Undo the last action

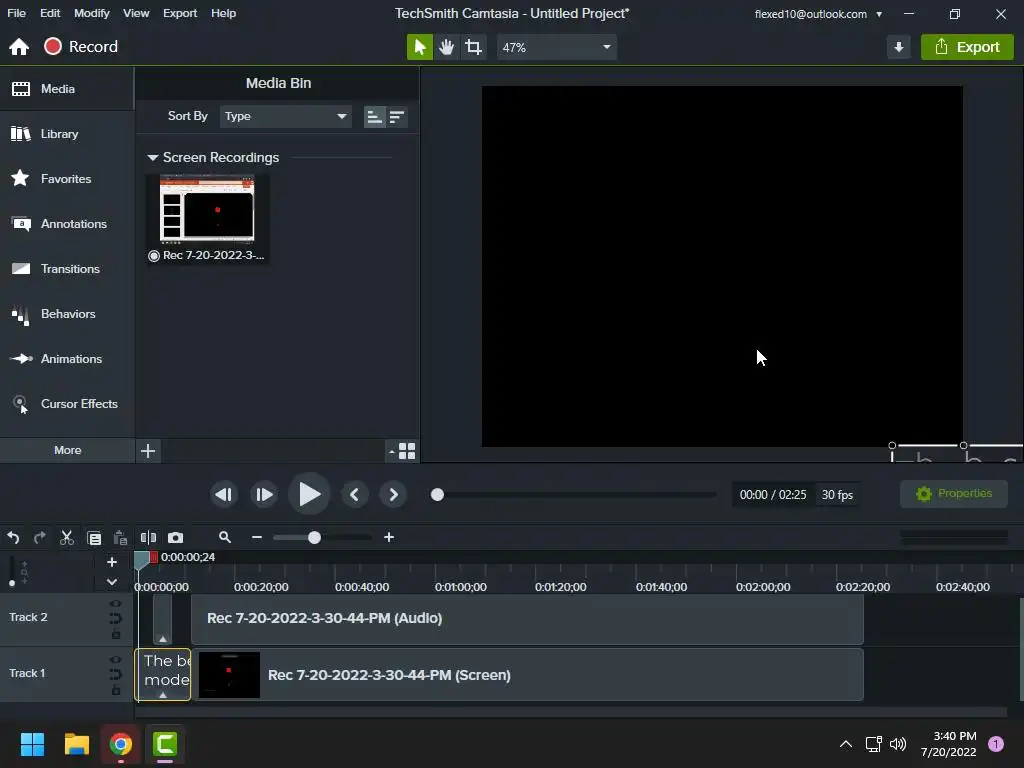[13, 537]
